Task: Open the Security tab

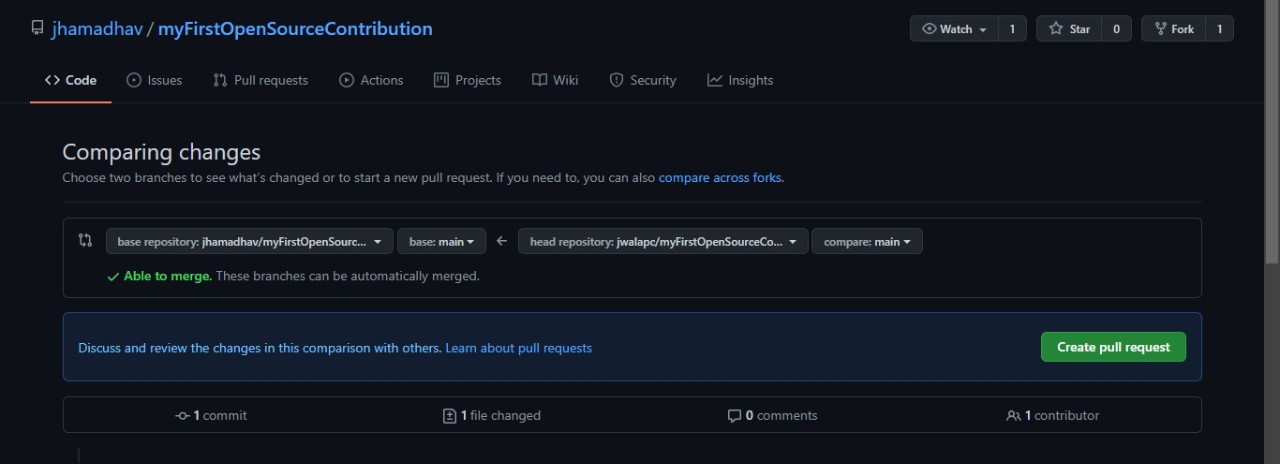Action: click(643, 80)
